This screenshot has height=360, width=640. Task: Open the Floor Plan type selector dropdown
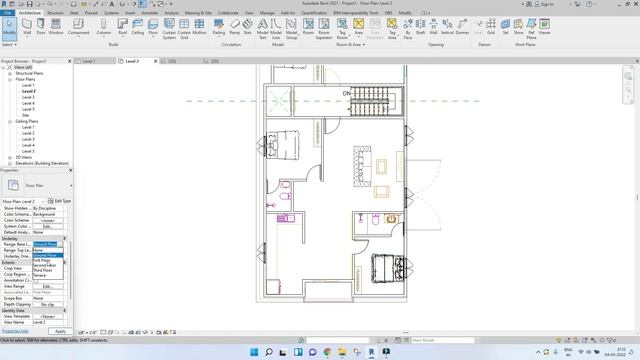click(x=71, y=186)
